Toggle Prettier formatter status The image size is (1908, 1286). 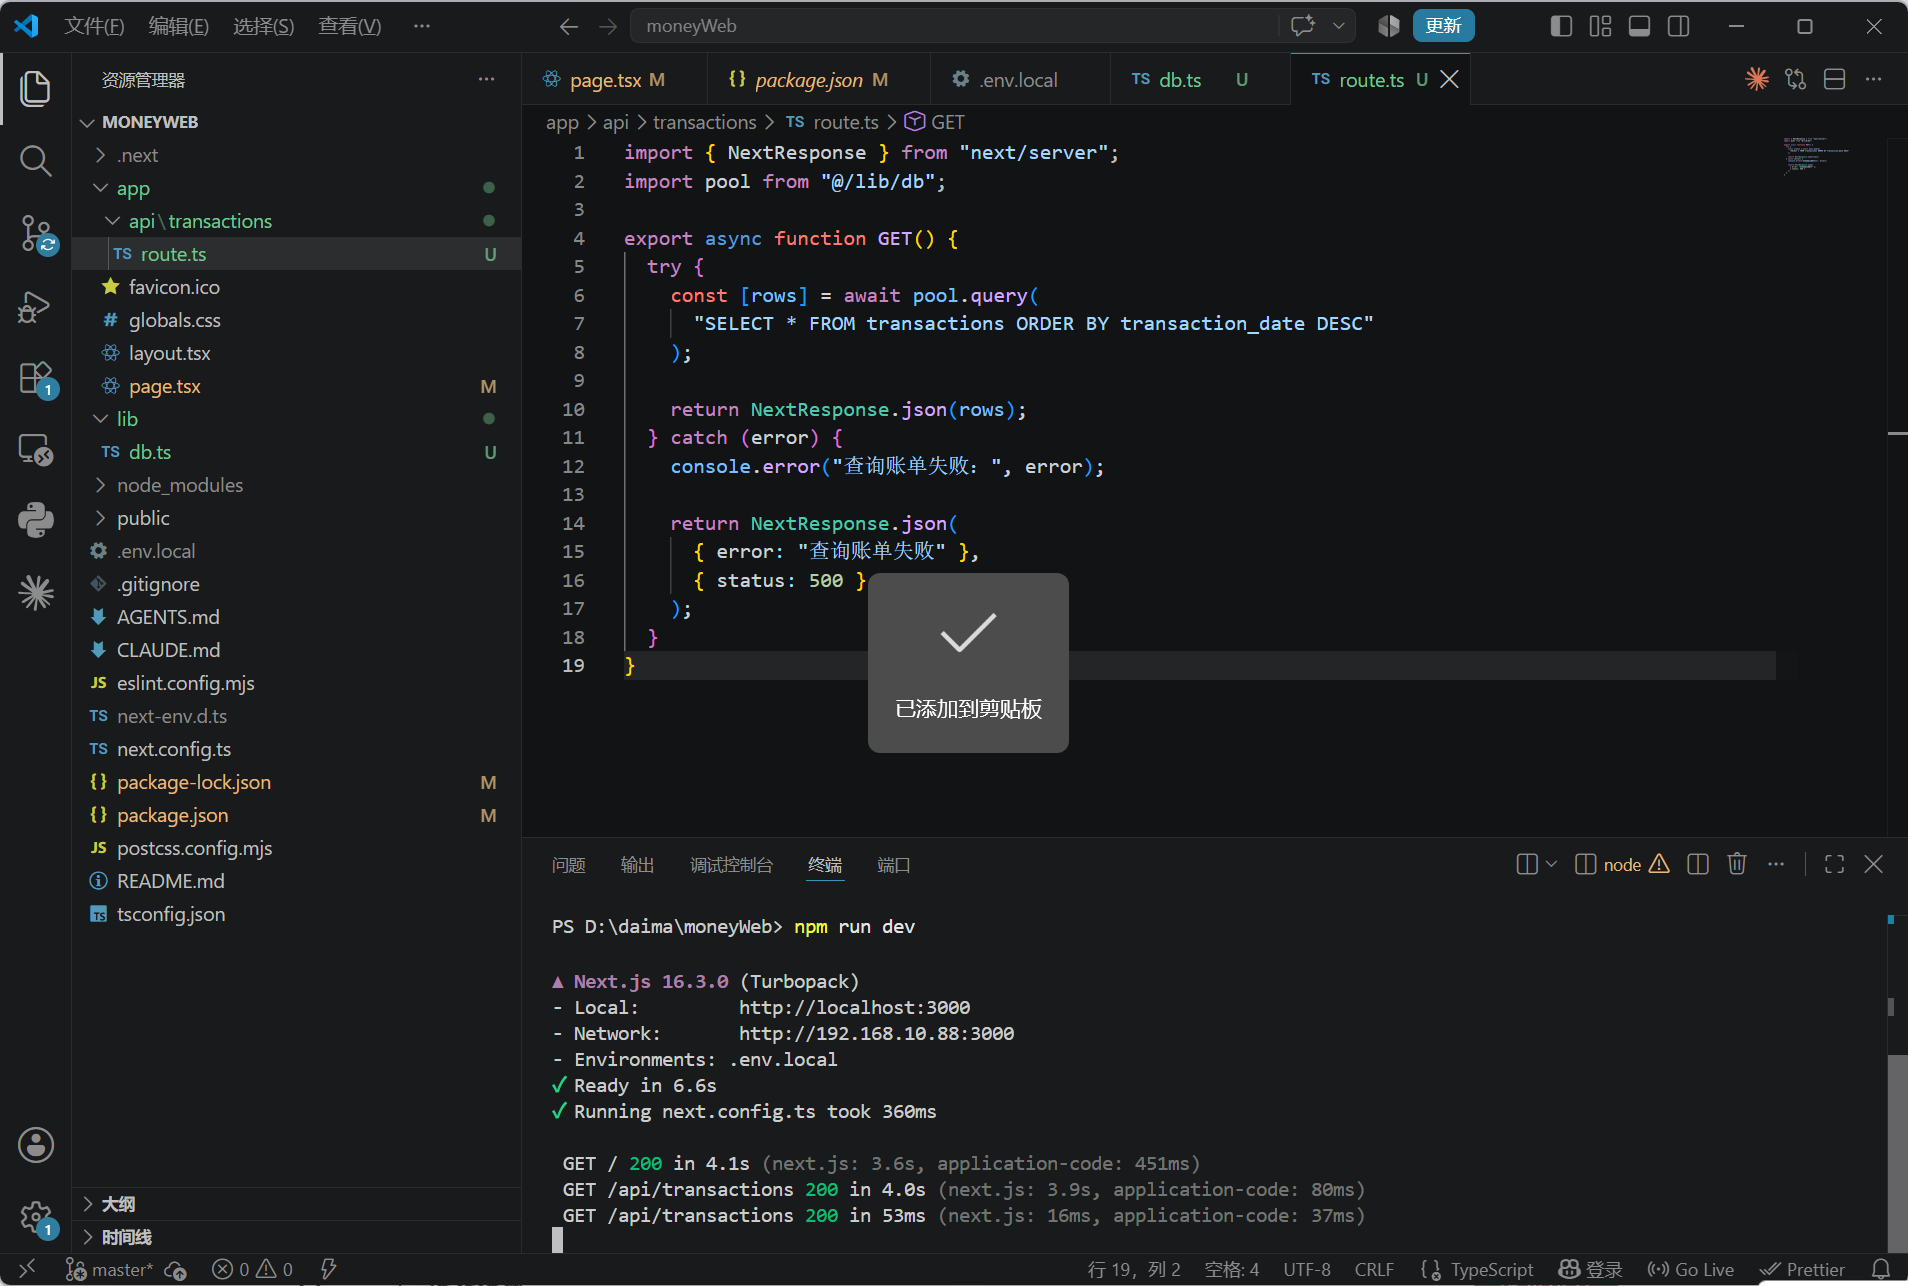coord(1803,1269)
